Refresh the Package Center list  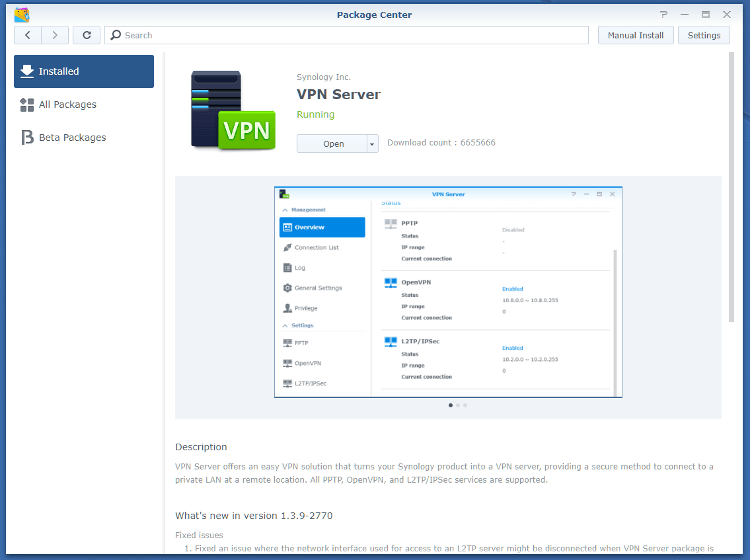(87, 35)
